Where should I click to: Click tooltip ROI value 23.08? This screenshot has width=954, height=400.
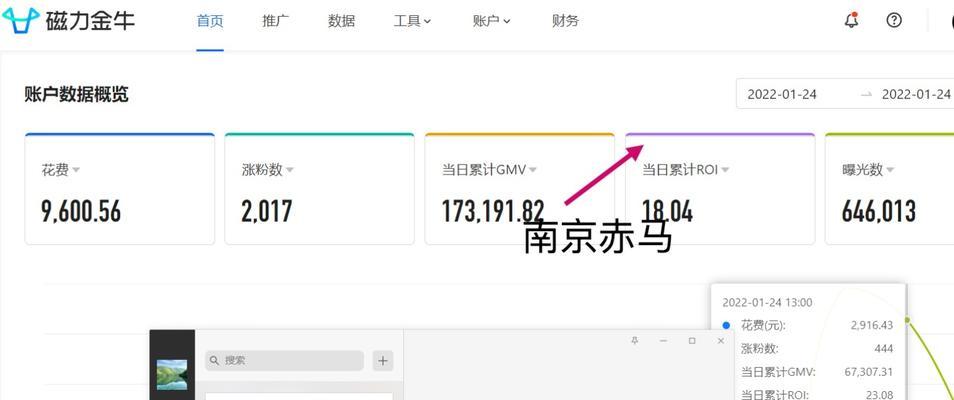coord(879,394)
